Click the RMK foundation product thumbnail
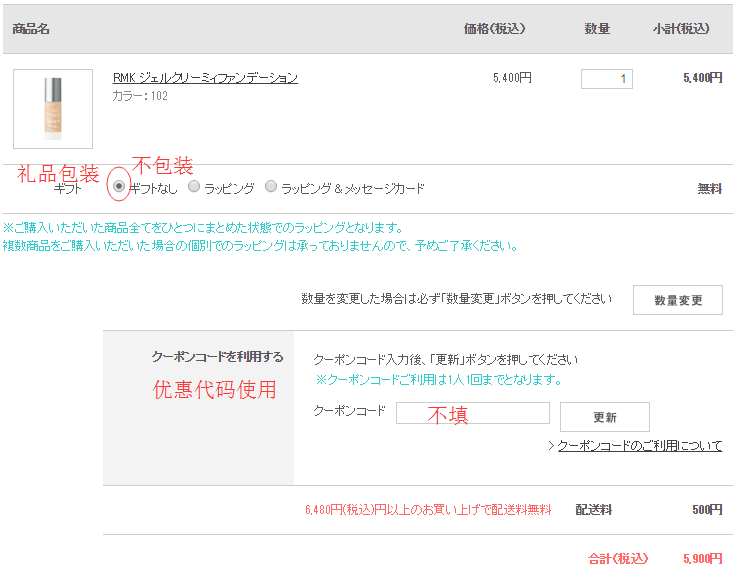This screenshot has width=733, height=581. (53, 108)
